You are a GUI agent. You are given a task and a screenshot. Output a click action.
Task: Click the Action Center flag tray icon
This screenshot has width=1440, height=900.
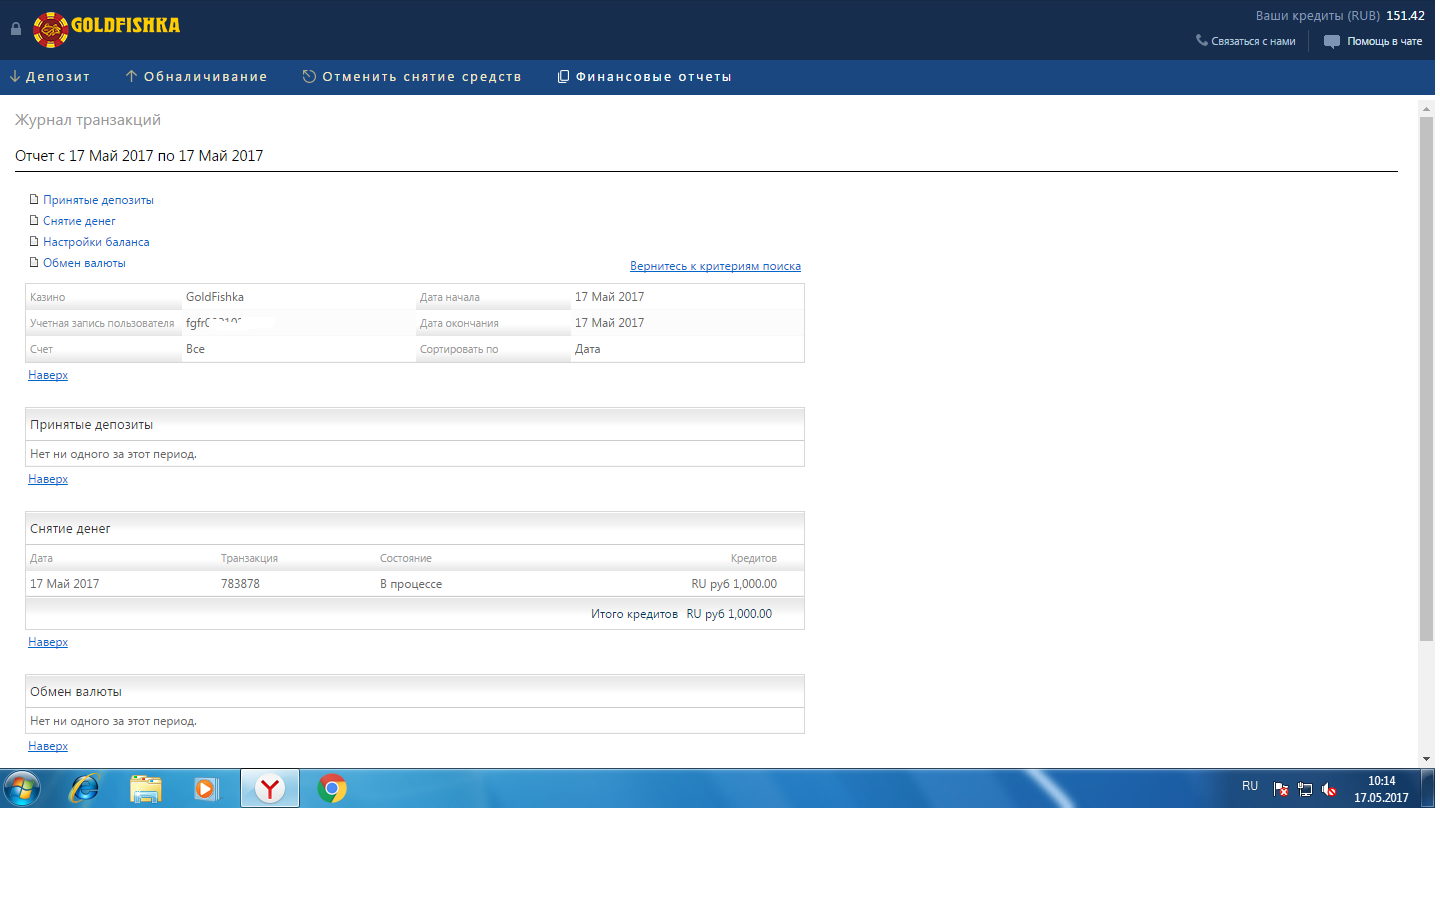click(1281, 789)
